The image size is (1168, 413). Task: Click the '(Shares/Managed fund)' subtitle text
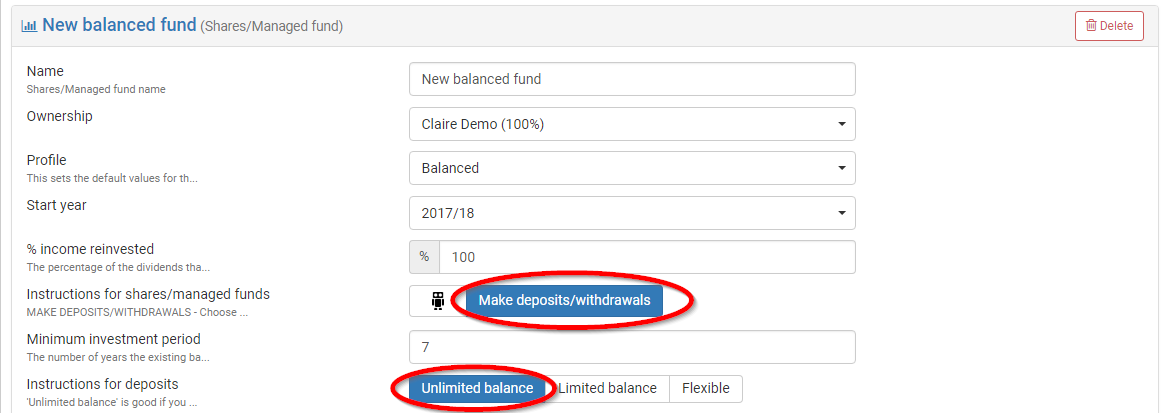coord(272,27)
